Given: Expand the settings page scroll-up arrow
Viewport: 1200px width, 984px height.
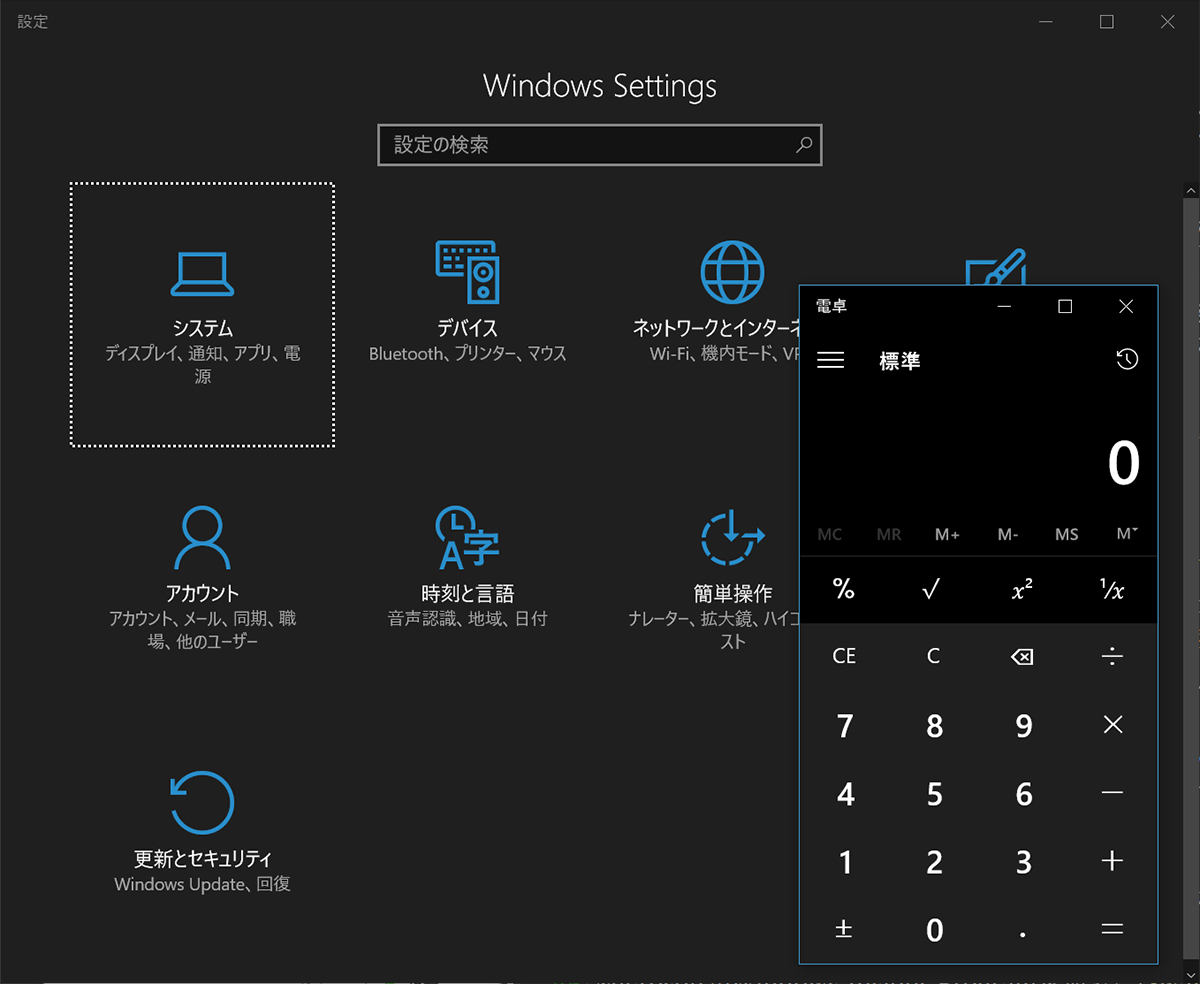Looking at the screenshot, I should point(1190,189).
